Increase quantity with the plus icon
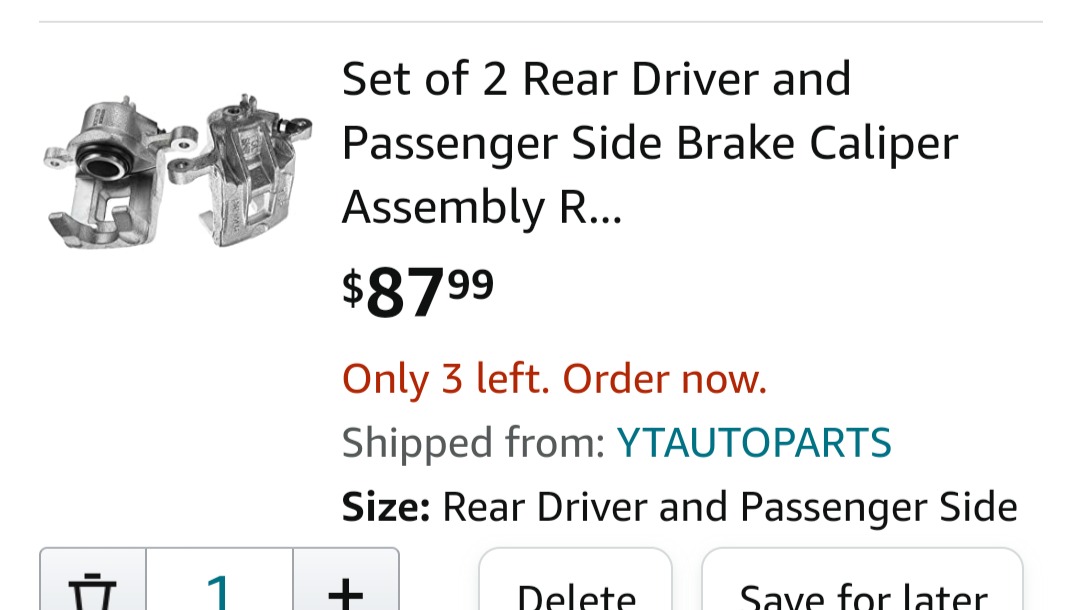Viewport: 1080px width, 610px height. click(x=345, y=588)
